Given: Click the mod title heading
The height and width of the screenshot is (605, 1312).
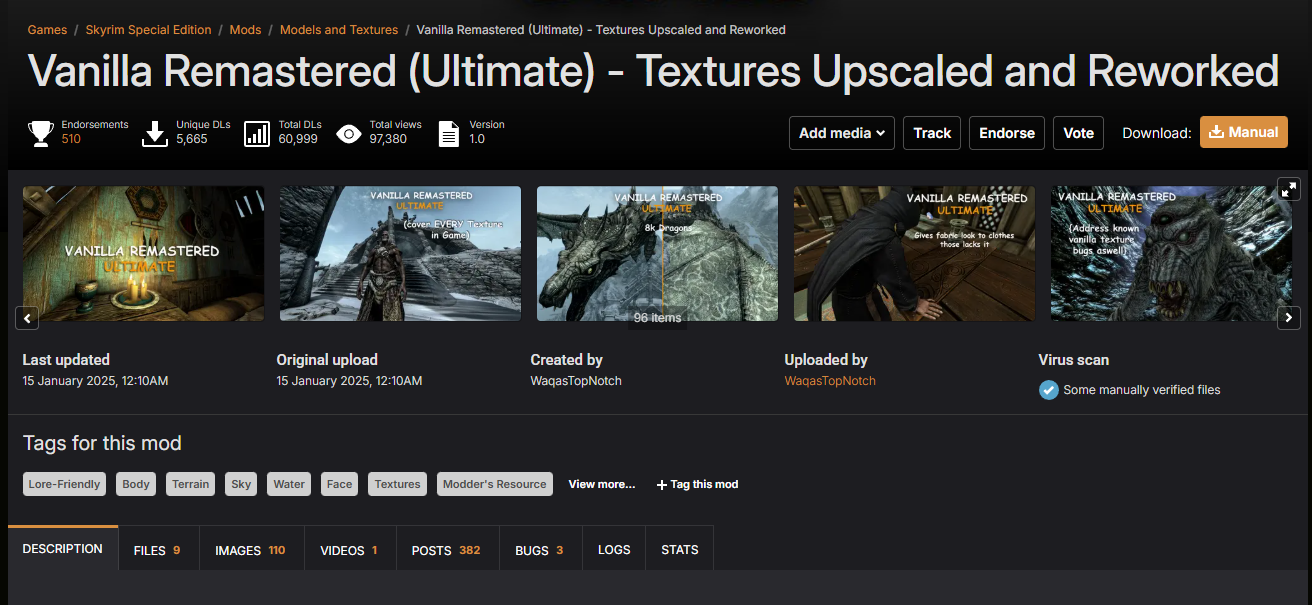Looking at the screenshot, I should (x=653, y=72).
